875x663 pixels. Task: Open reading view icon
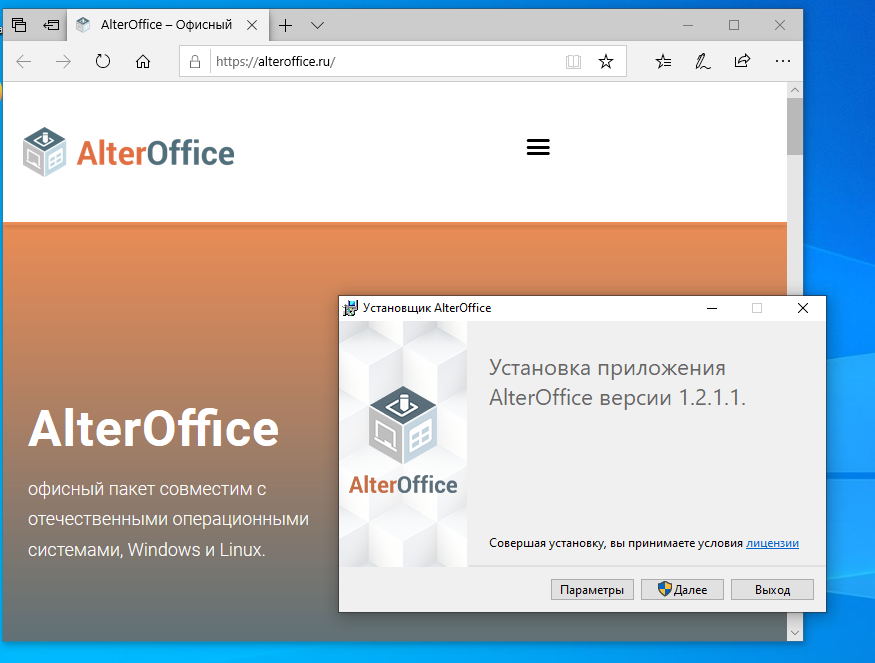573,61
